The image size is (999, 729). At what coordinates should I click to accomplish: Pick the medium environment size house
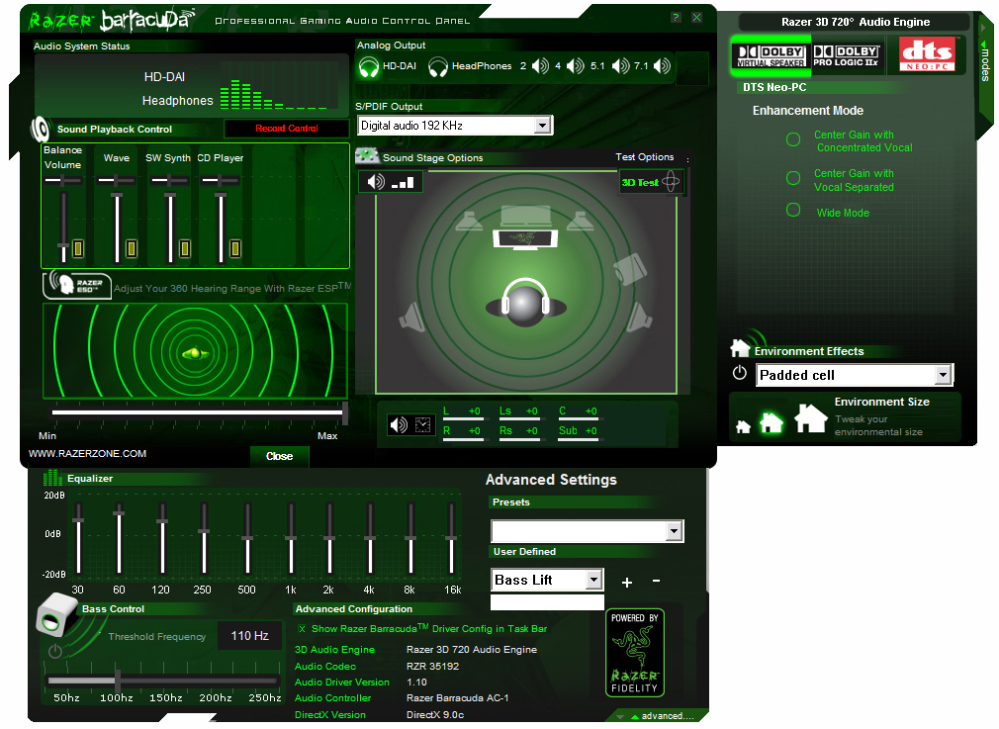point(771,422)
